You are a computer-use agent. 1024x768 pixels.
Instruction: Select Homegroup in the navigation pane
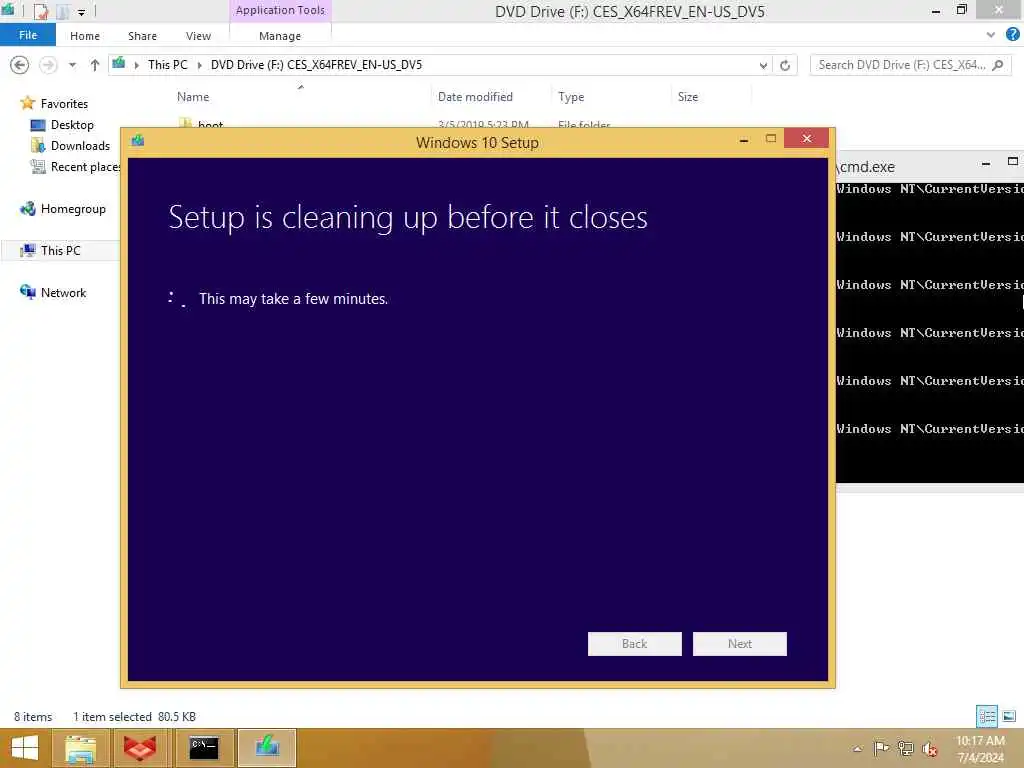pos(72,209)
